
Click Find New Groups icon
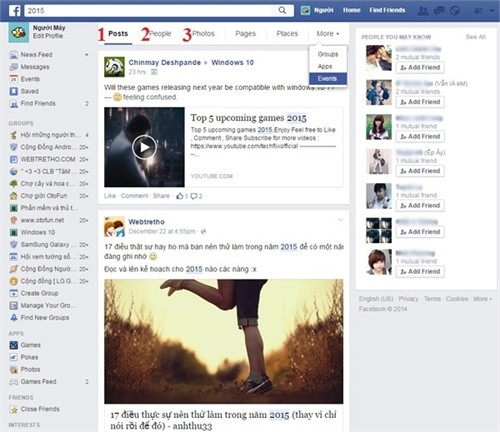pos(13,318)
